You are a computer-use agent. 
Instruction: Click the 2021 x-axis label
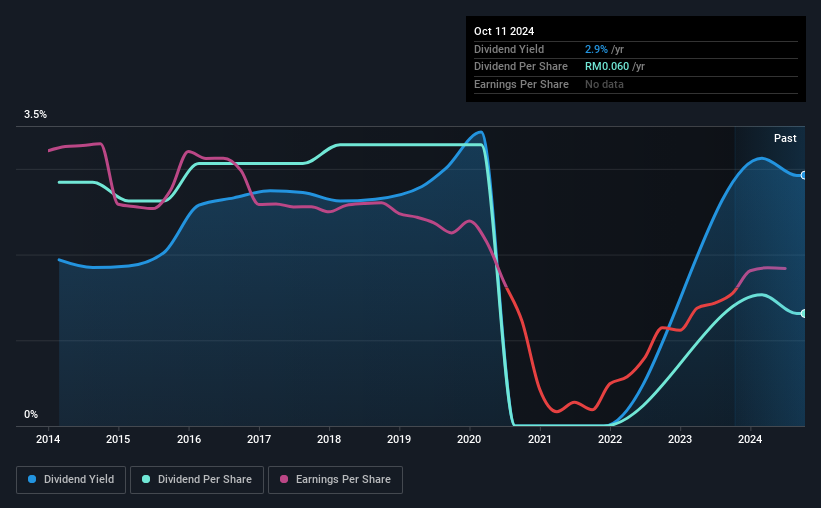point(540,439)
